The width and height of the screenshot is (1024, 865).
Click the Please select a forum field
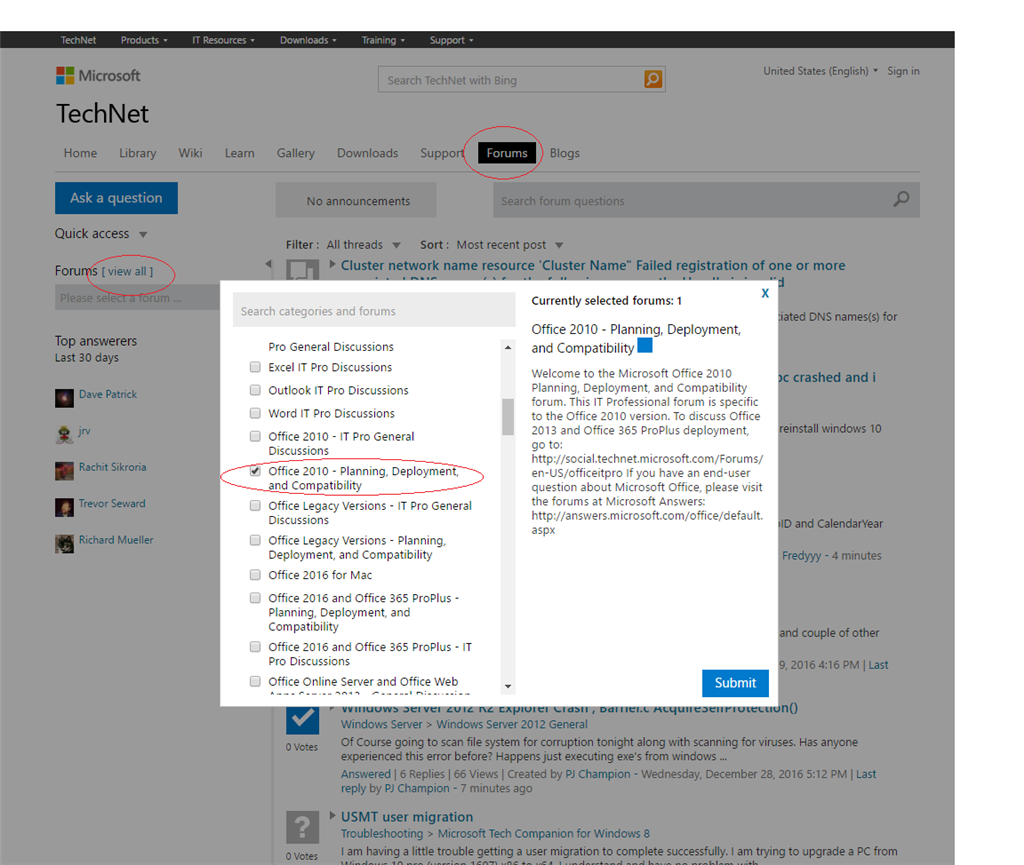point(136,298)
